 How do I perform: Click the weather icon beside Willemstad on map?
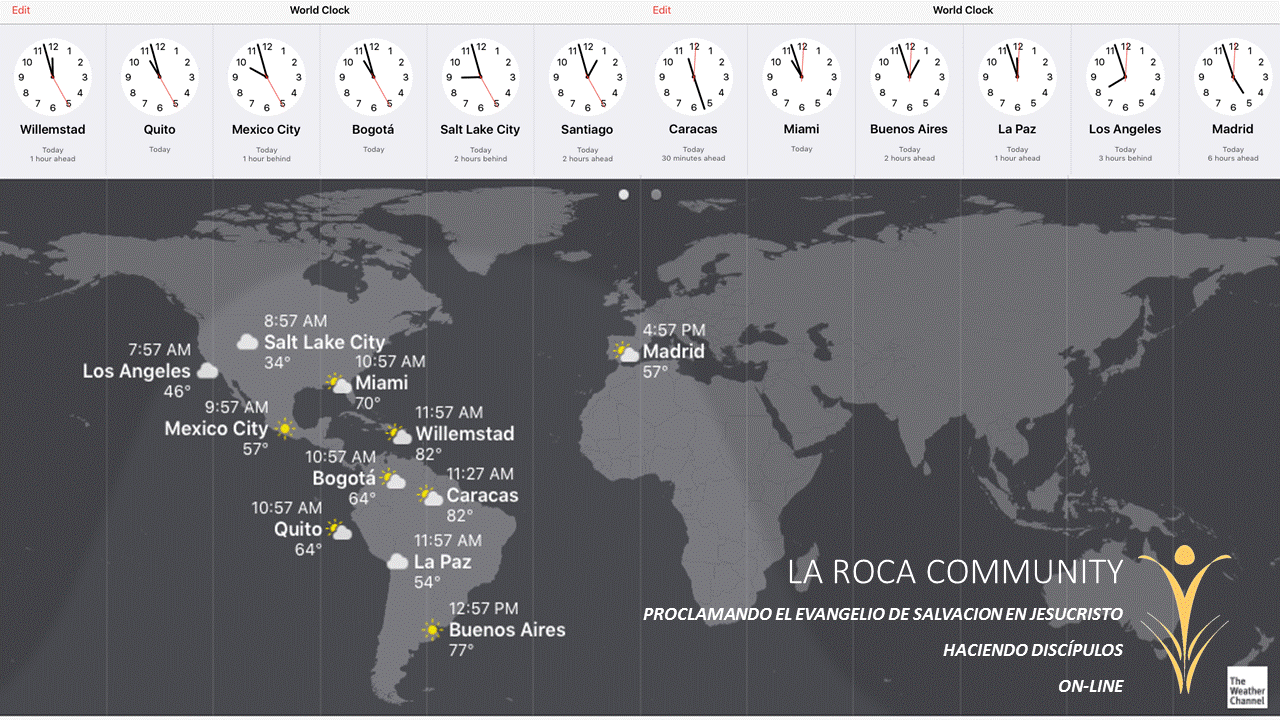[398, 433]
